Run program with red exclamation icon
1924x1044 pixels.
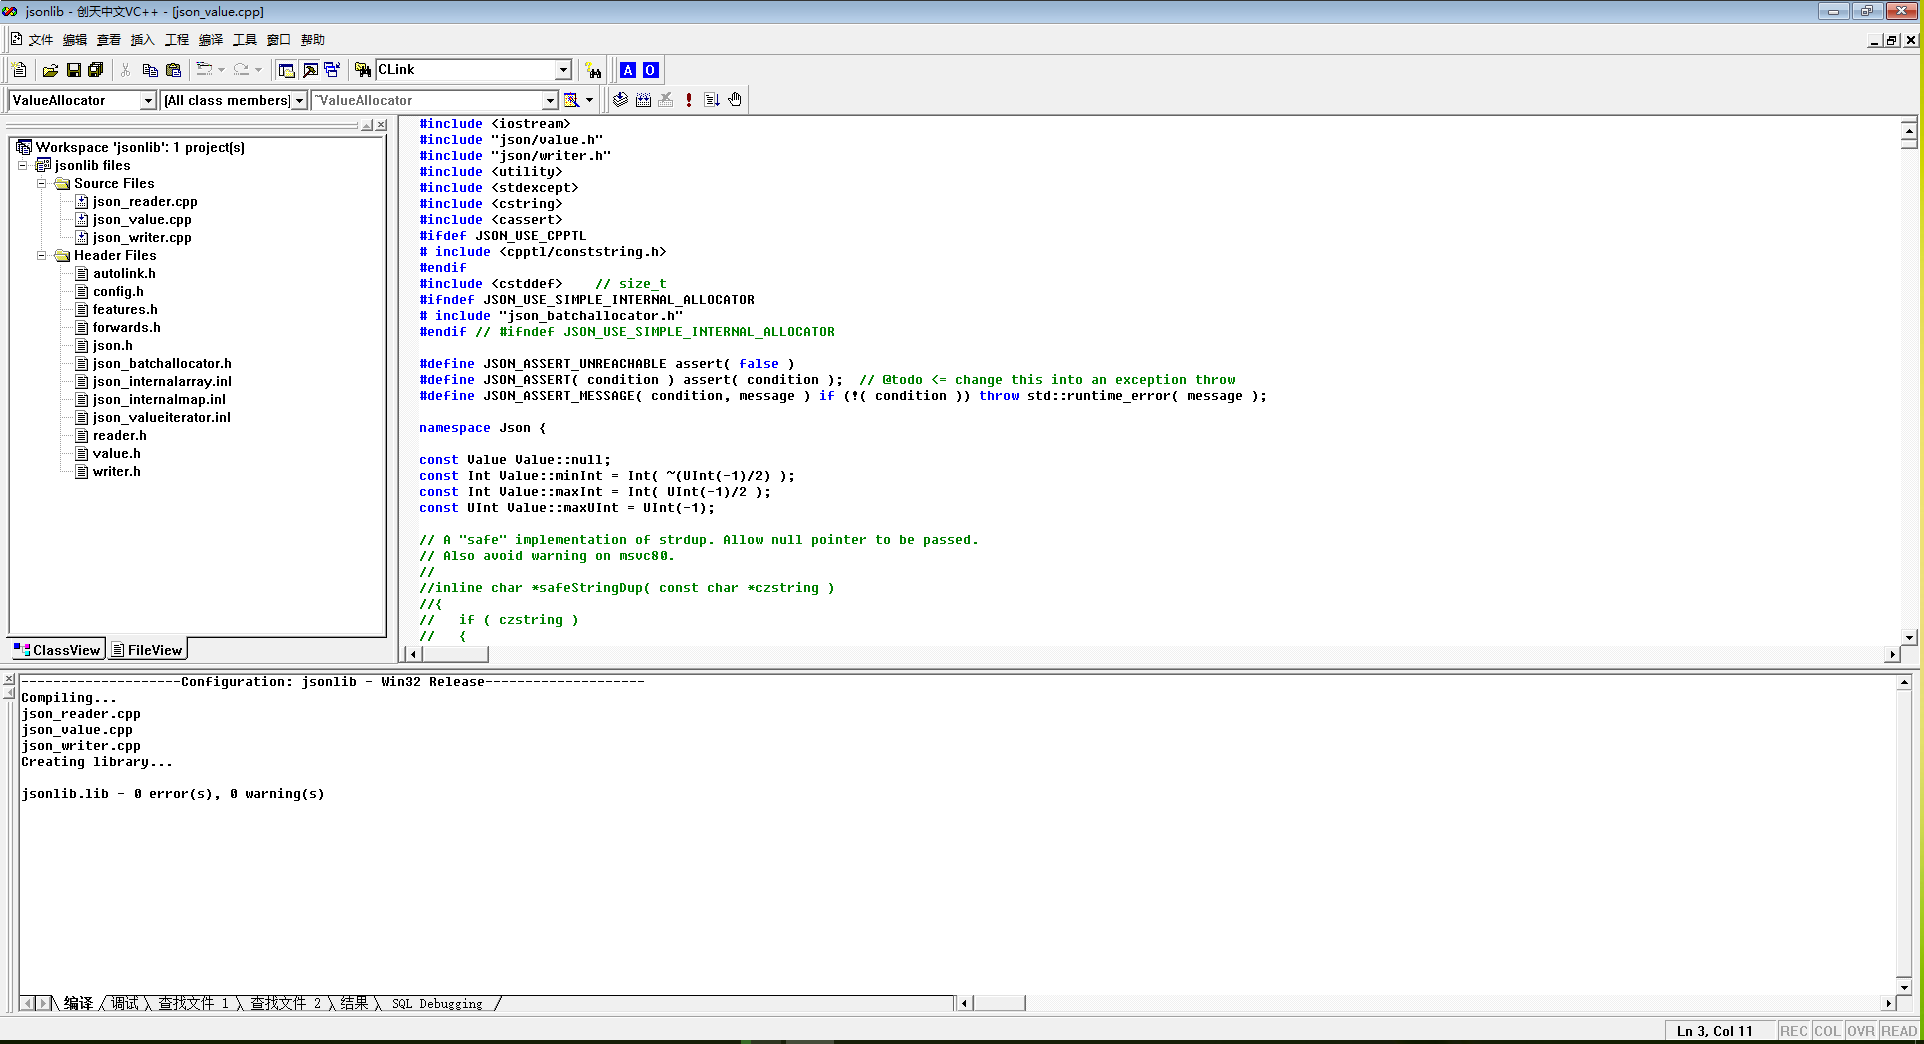point(689,100)
